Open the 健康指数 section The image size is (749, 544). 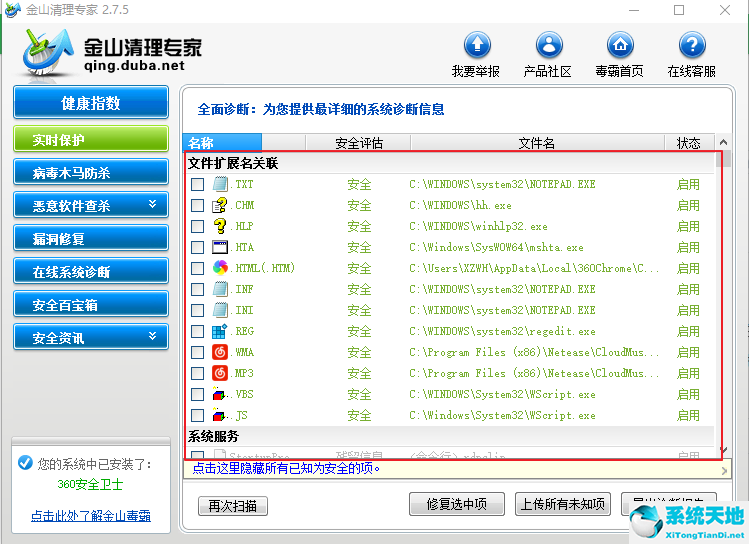click(x=91, y=102)
